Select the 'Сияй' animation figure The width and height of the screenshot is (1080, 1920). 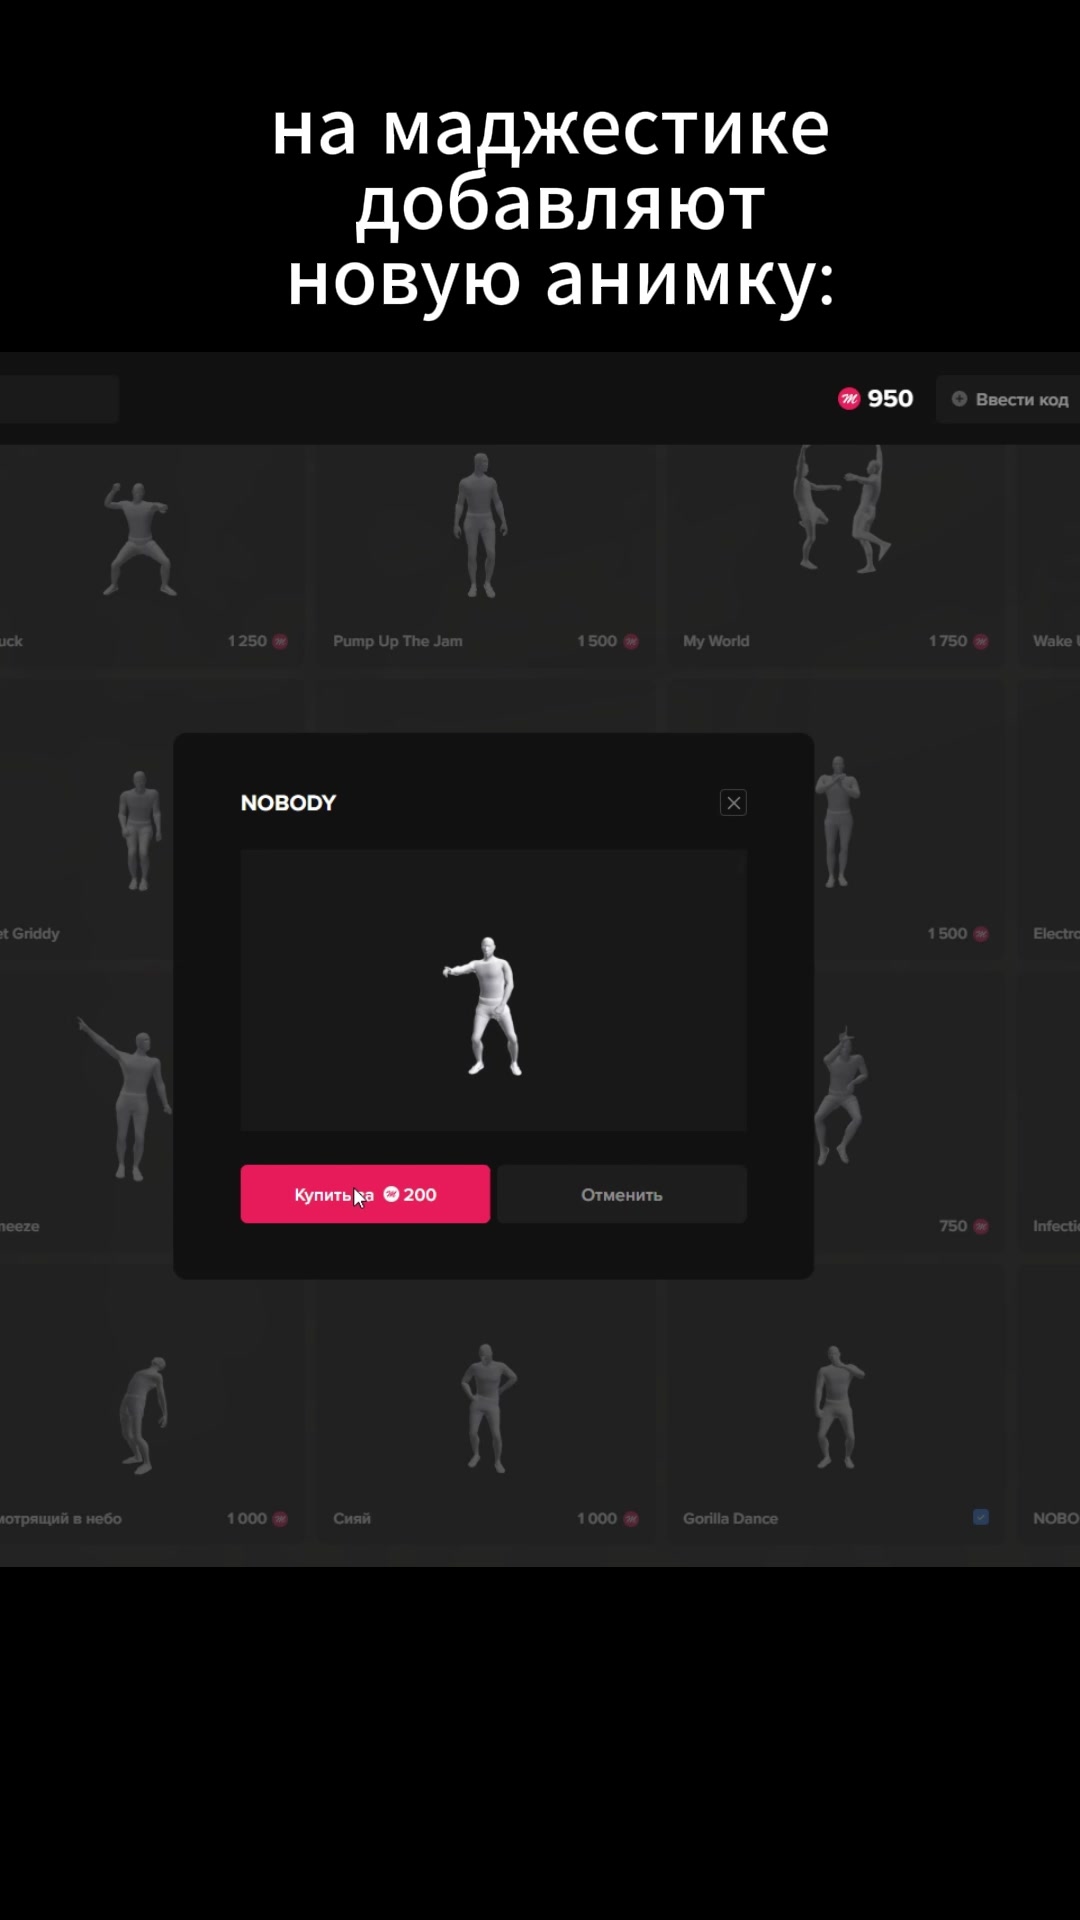tap(487, 1408)
